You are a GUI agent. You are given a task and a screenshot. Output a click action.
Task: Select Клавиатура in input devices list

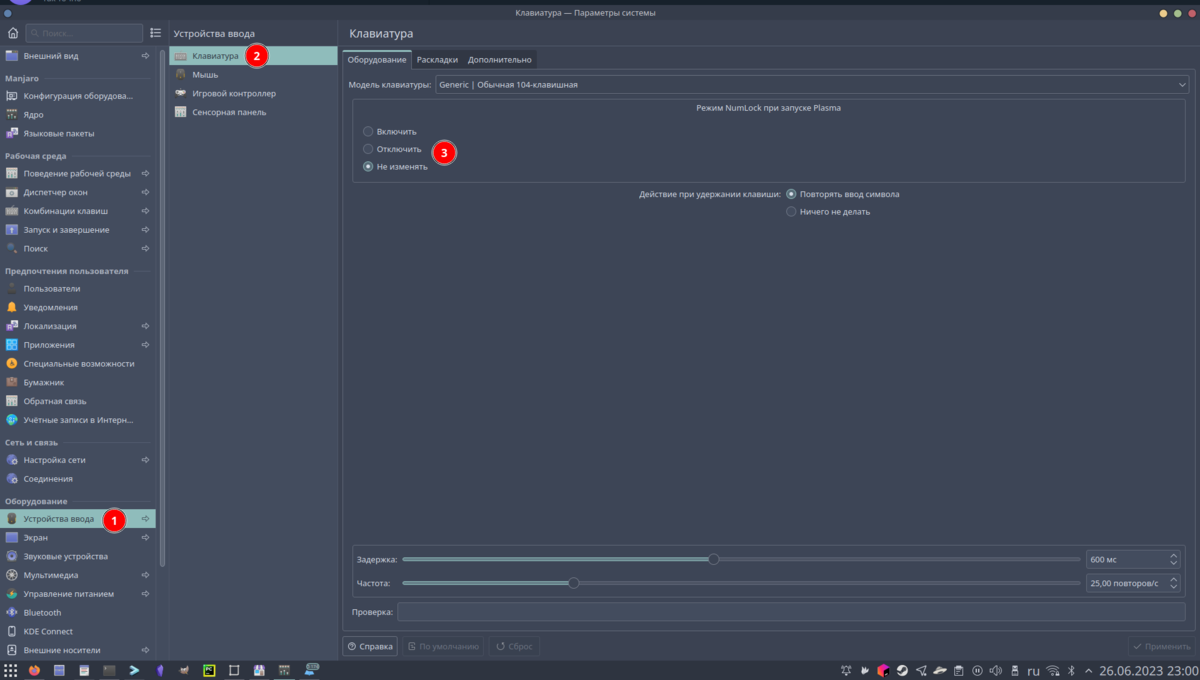[x=253, y=56]
